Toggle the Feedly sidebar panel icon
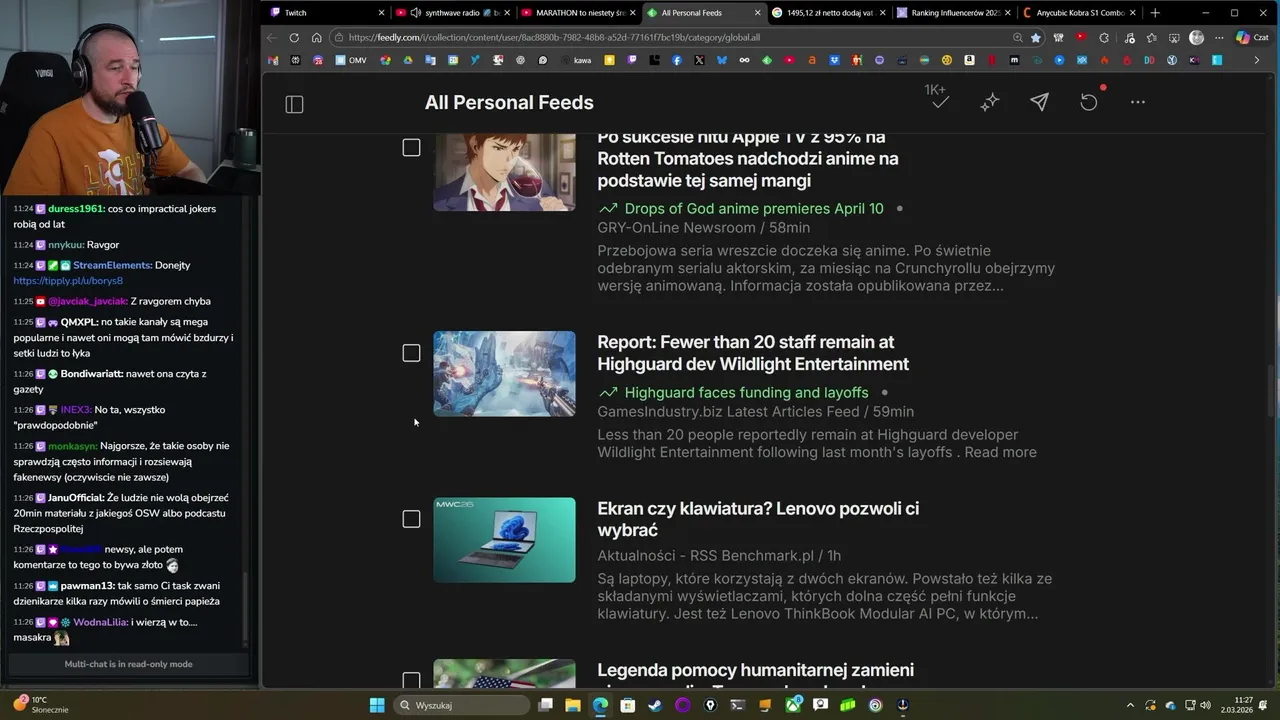The image size is (1280, 720). (x=294, y=104)
